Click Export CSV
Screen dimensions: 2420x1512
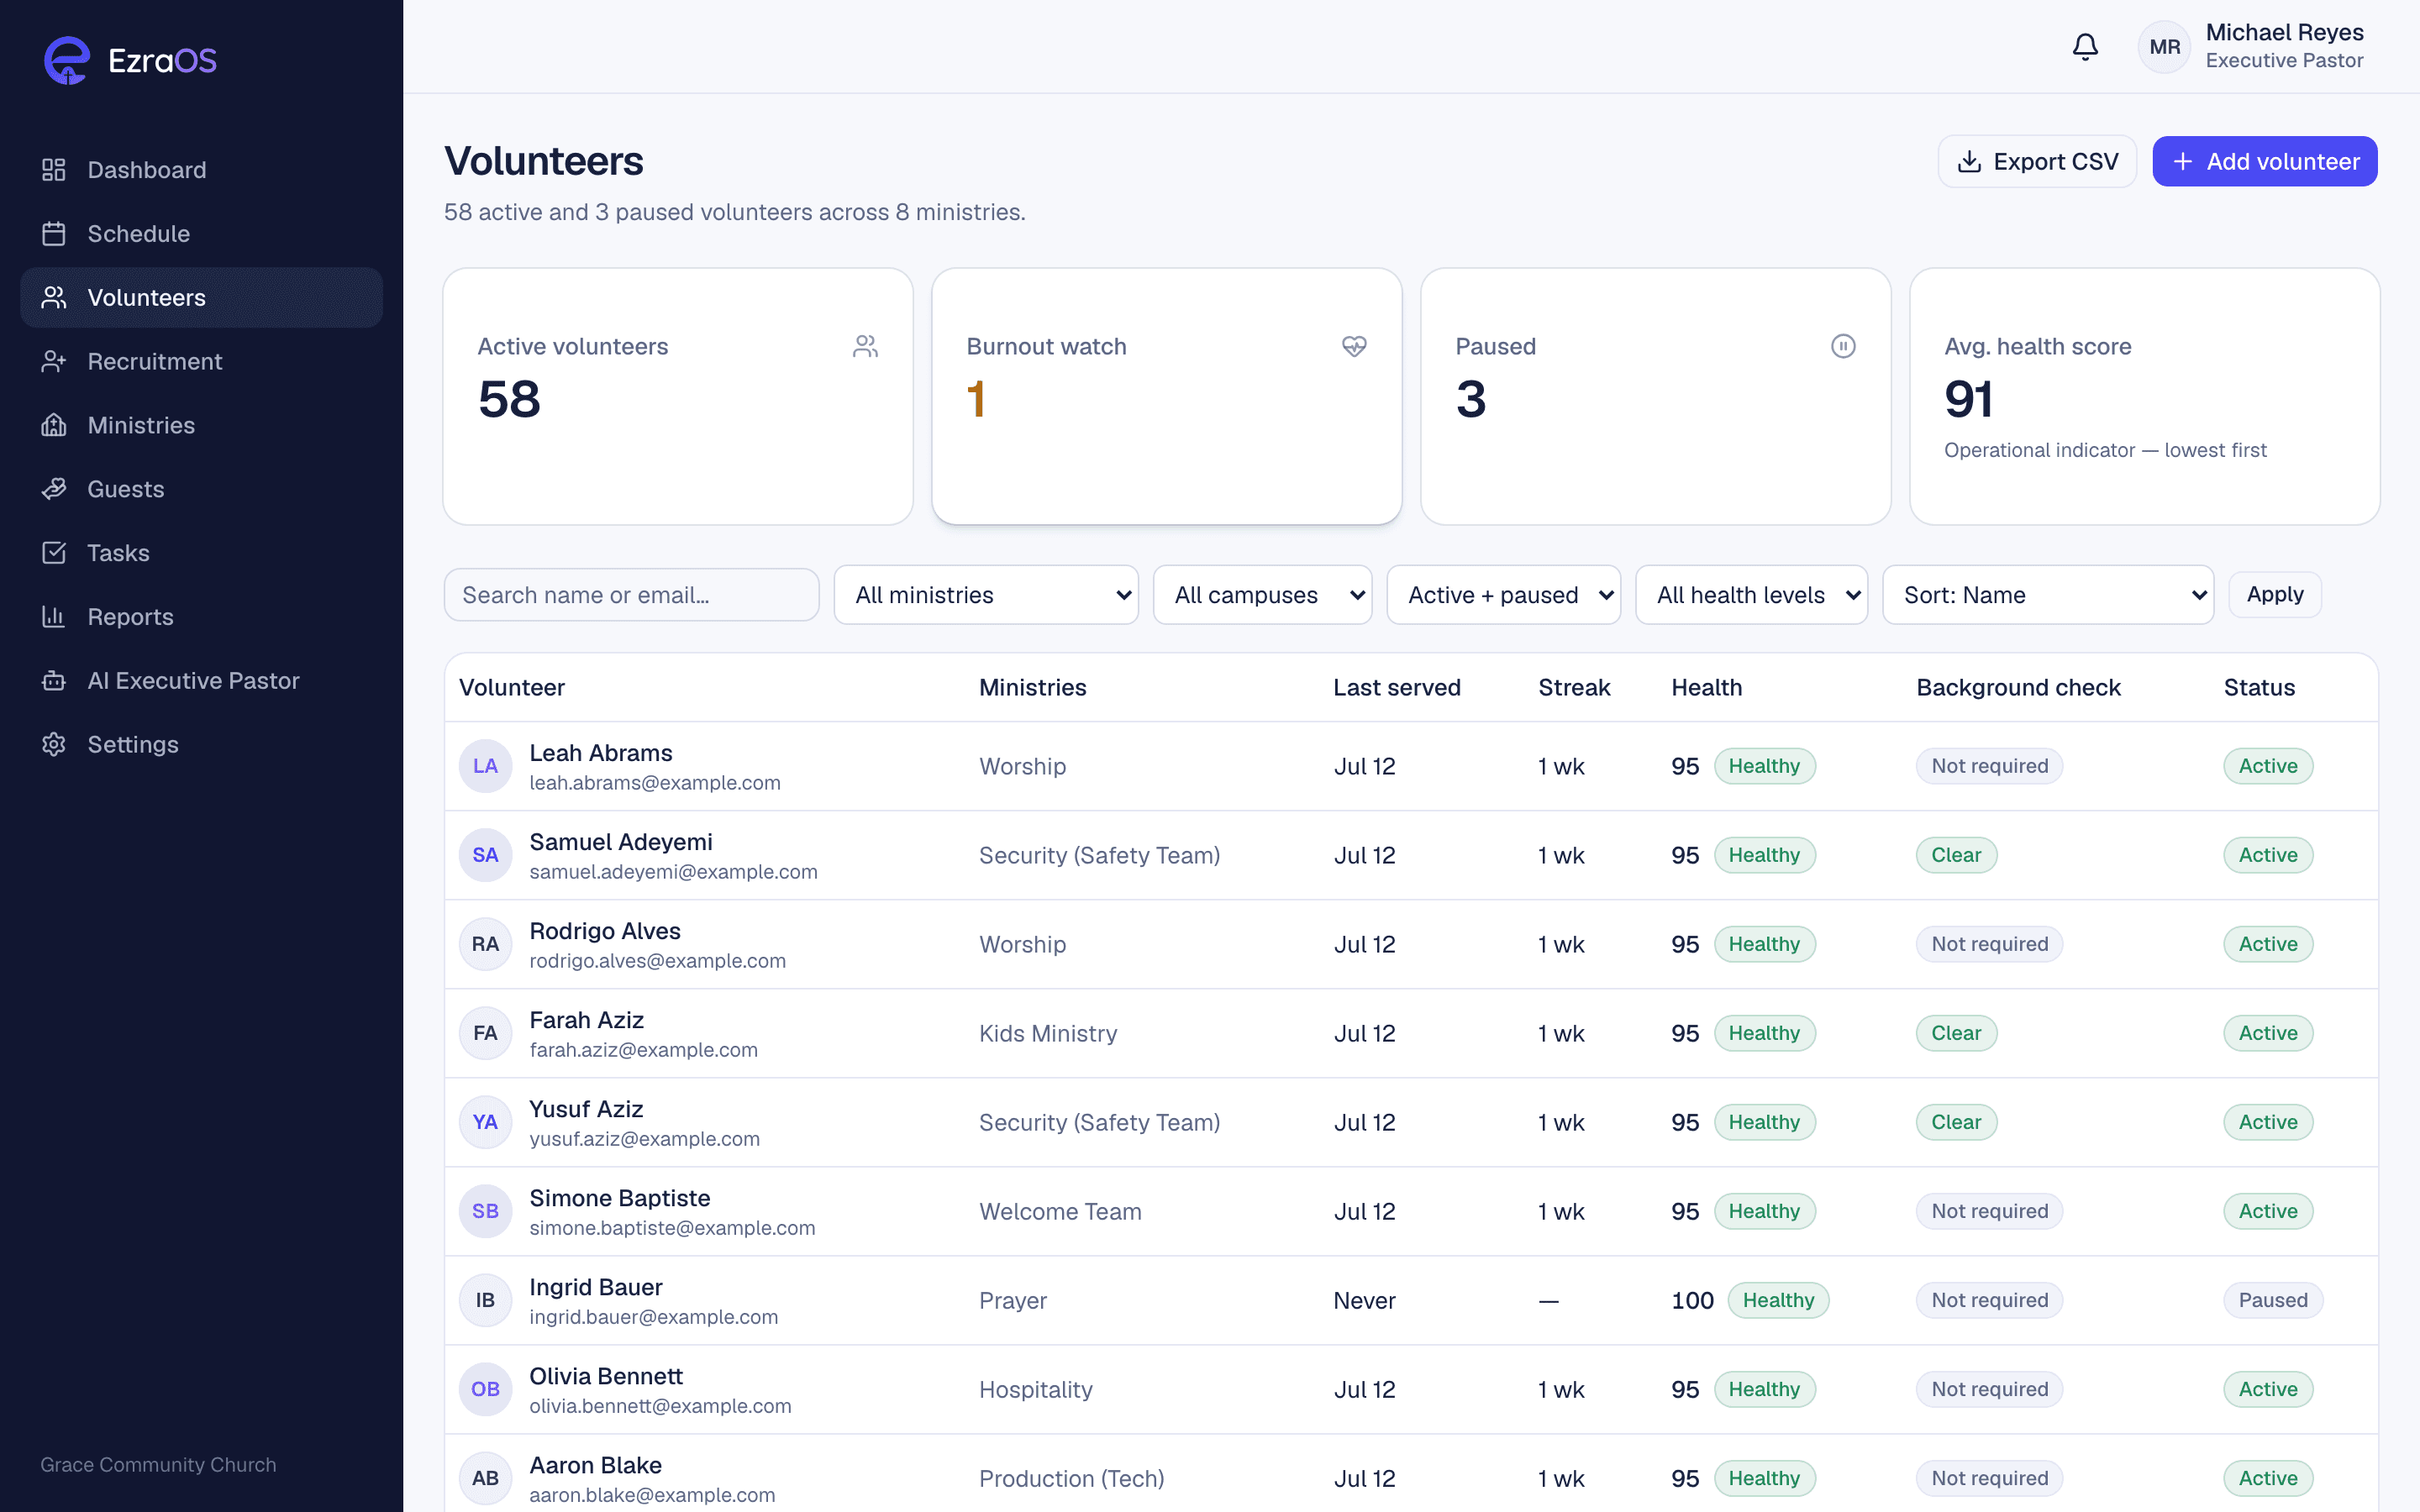[x=2037, y=161]
